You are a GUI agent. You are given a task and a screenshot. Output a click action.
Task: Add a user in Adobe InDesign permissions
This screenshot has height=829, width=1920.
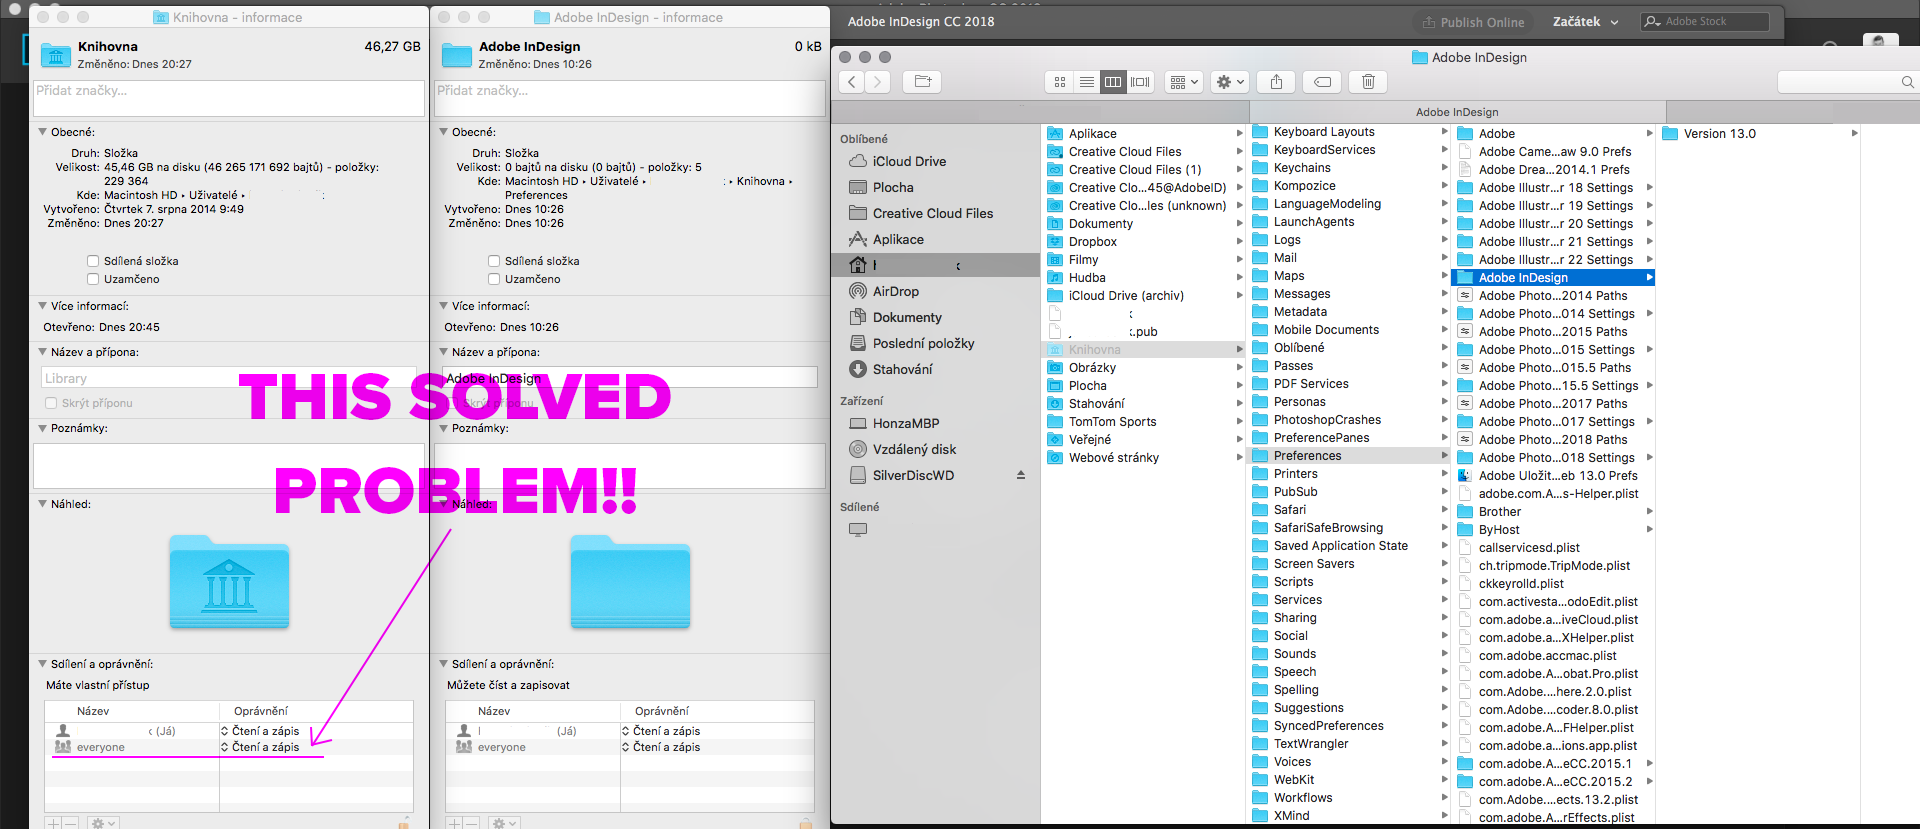click(454, 823)
